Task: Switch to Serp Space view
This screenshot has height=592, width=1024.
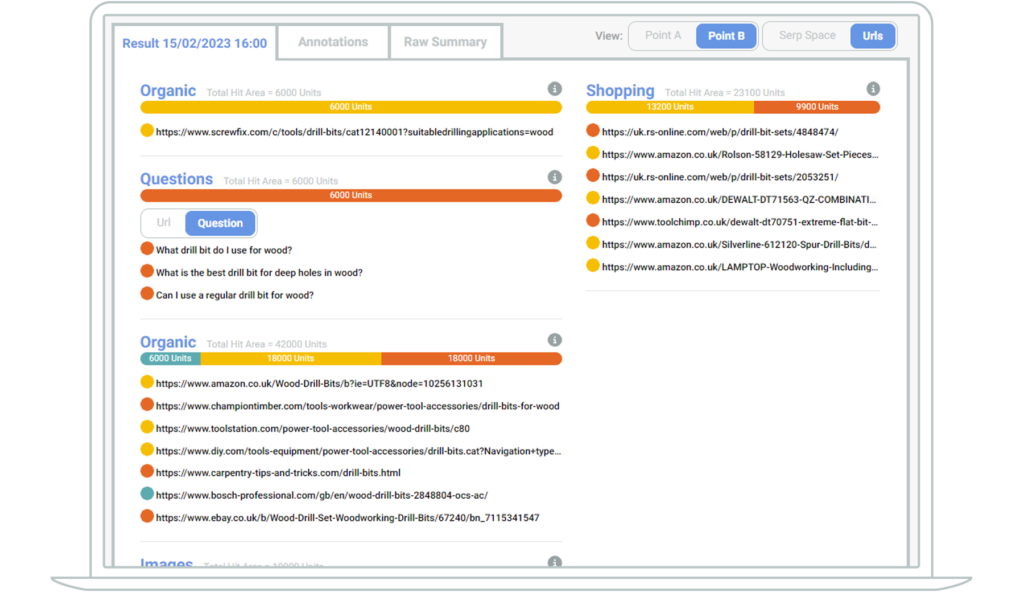Action: click(x=807, y=35)
